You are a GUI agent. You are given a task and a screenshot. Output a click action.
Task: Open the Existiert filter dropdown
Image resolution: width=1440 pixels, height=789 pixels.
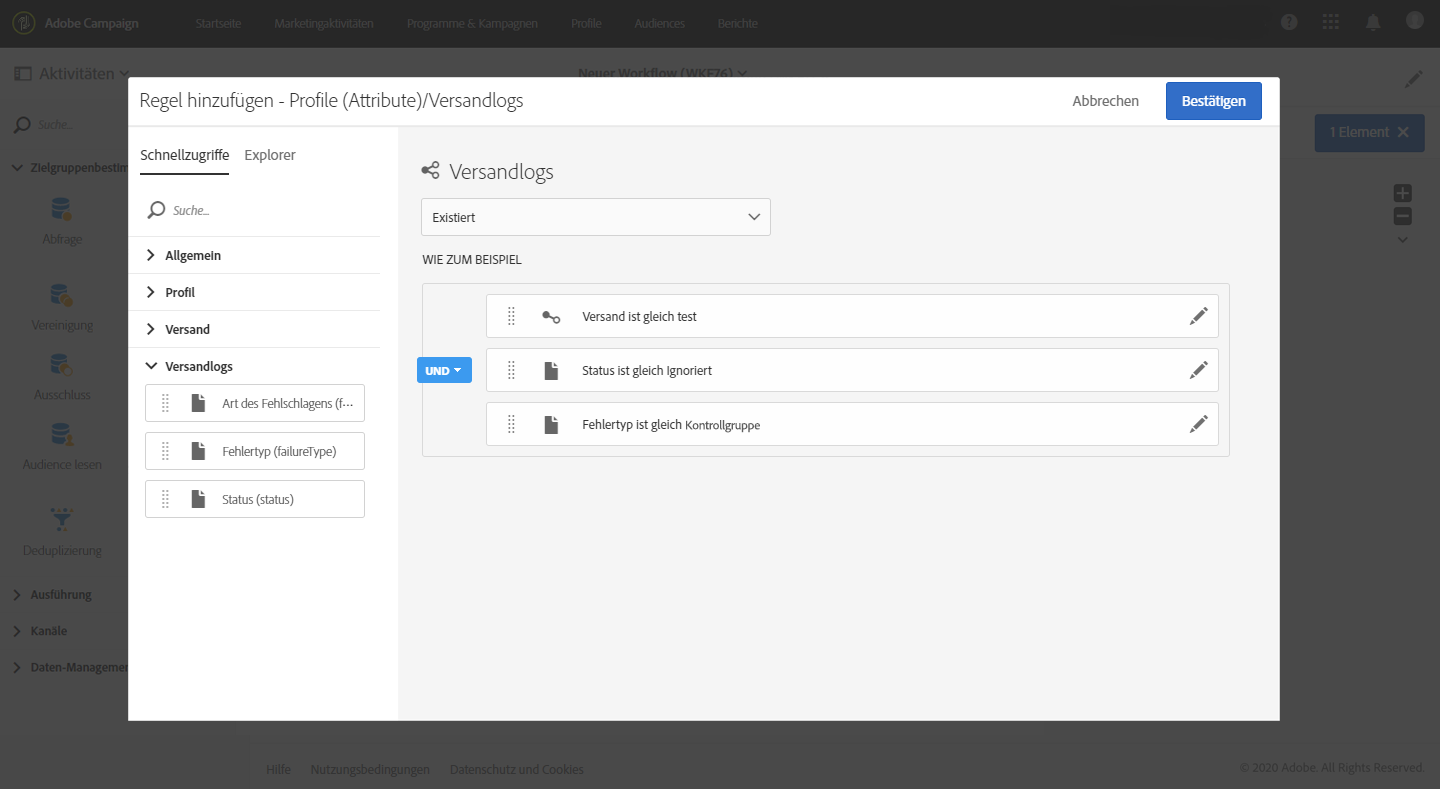coord(595,217)
